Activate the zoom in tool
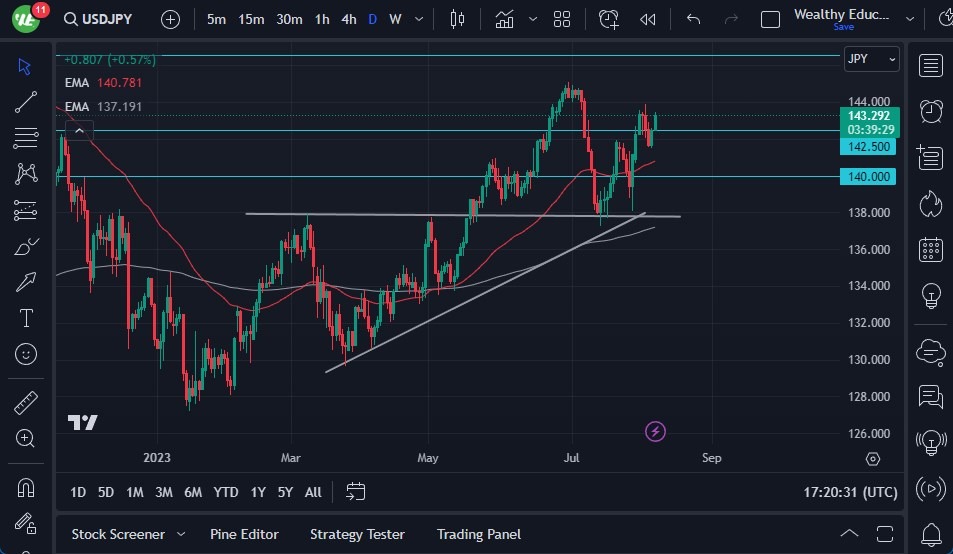Viewport: 953px width, 554px height. coord(26,438)
